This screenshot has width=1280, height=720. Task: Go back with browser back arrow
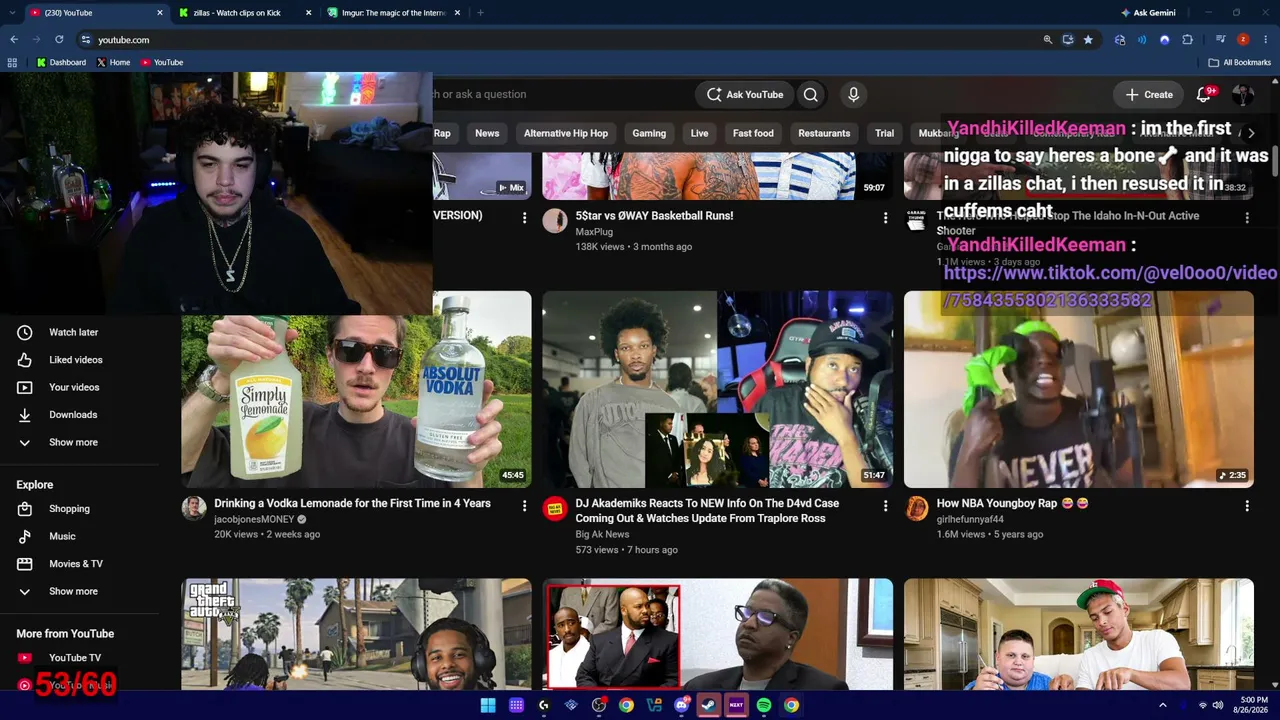pyautogui.click(x=14, y=40)
